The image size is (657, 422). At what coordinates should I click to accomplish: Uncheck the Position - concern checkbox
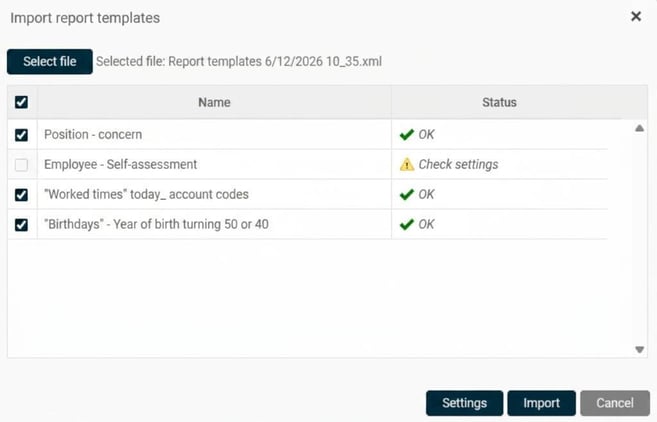point(21,135)
